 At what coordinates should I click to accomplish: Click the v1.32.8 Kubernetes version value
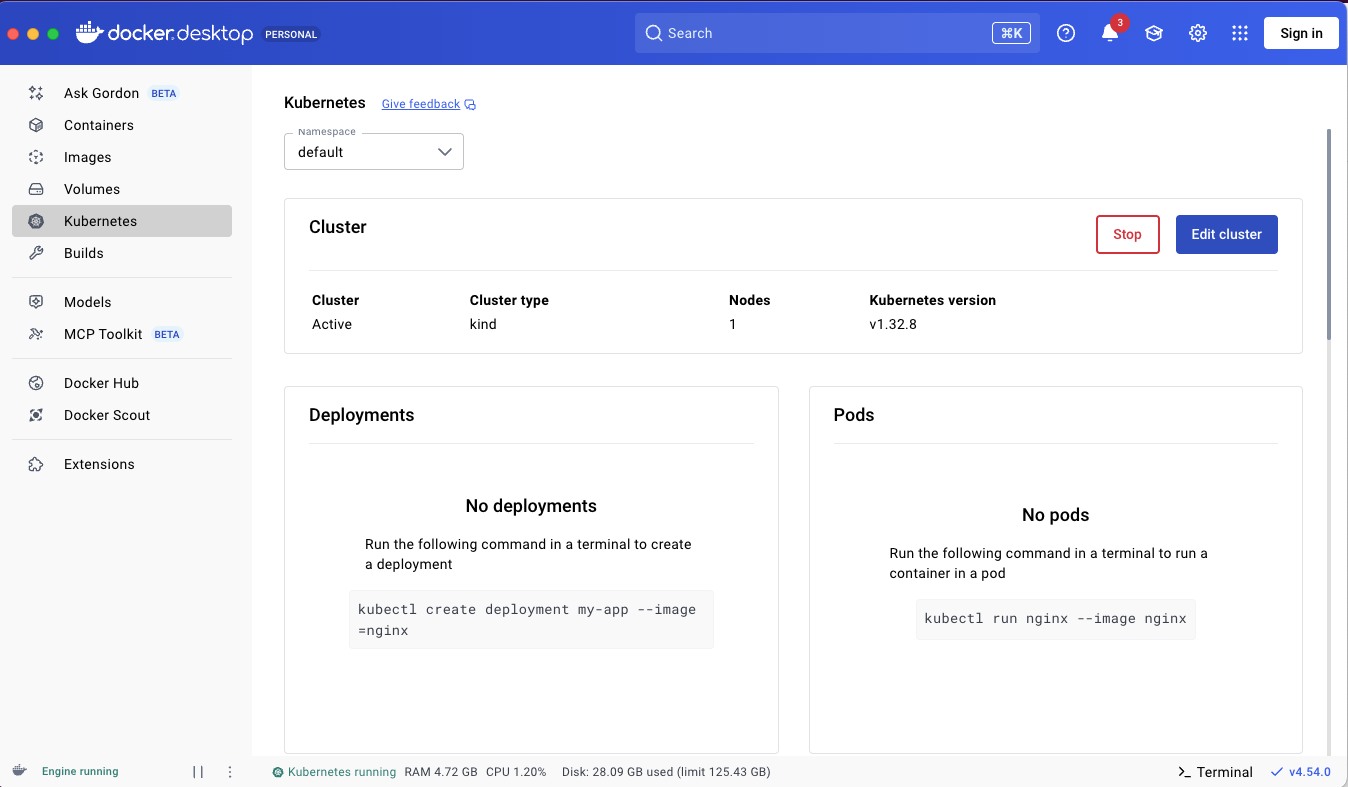point(893,324)
